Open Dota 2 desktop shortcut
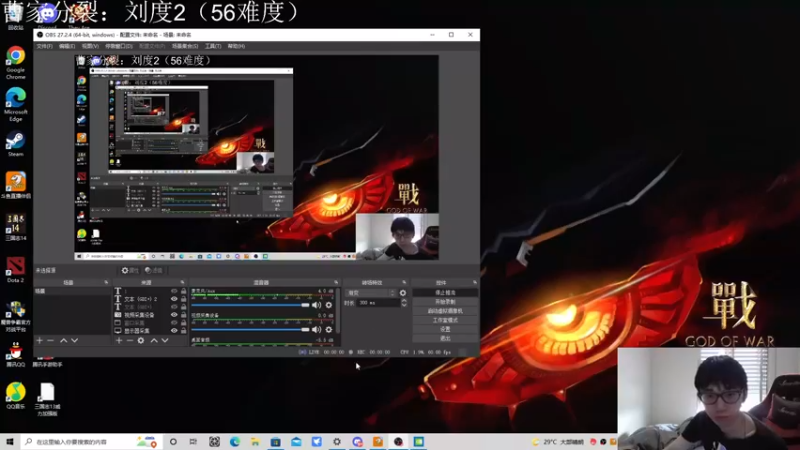 [15, 270]
